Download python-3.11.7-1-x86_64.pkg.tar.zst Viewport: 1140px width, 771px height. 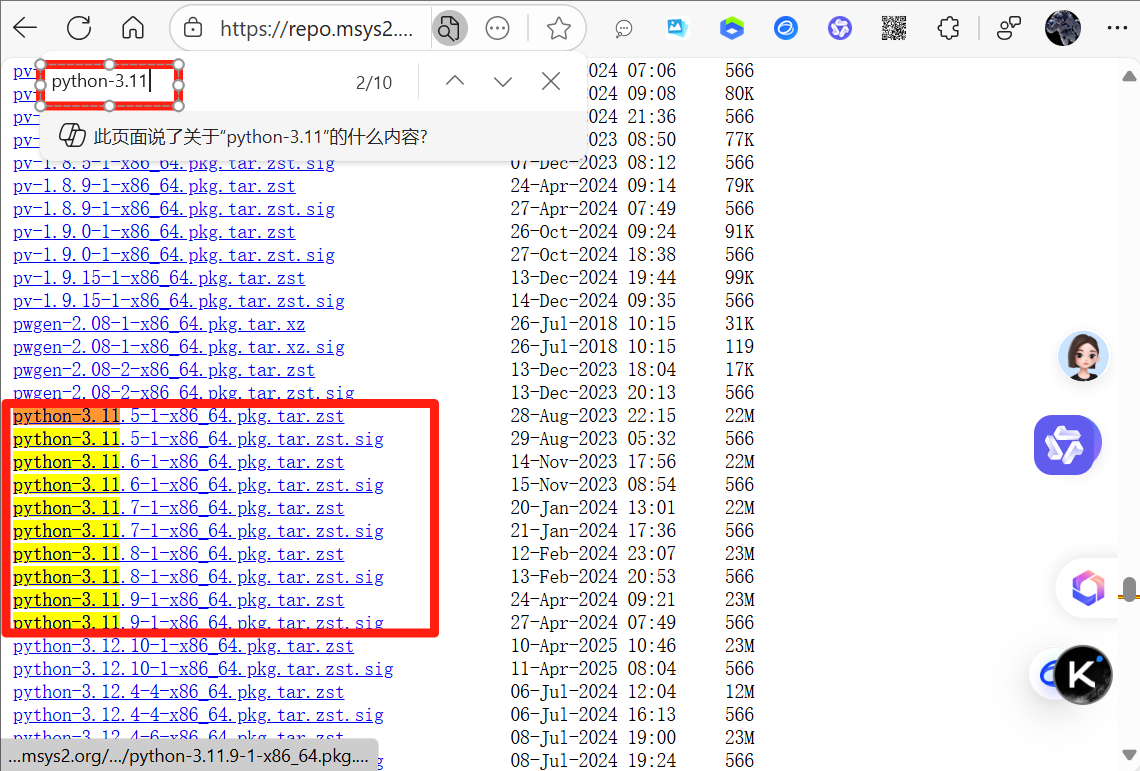179,508
